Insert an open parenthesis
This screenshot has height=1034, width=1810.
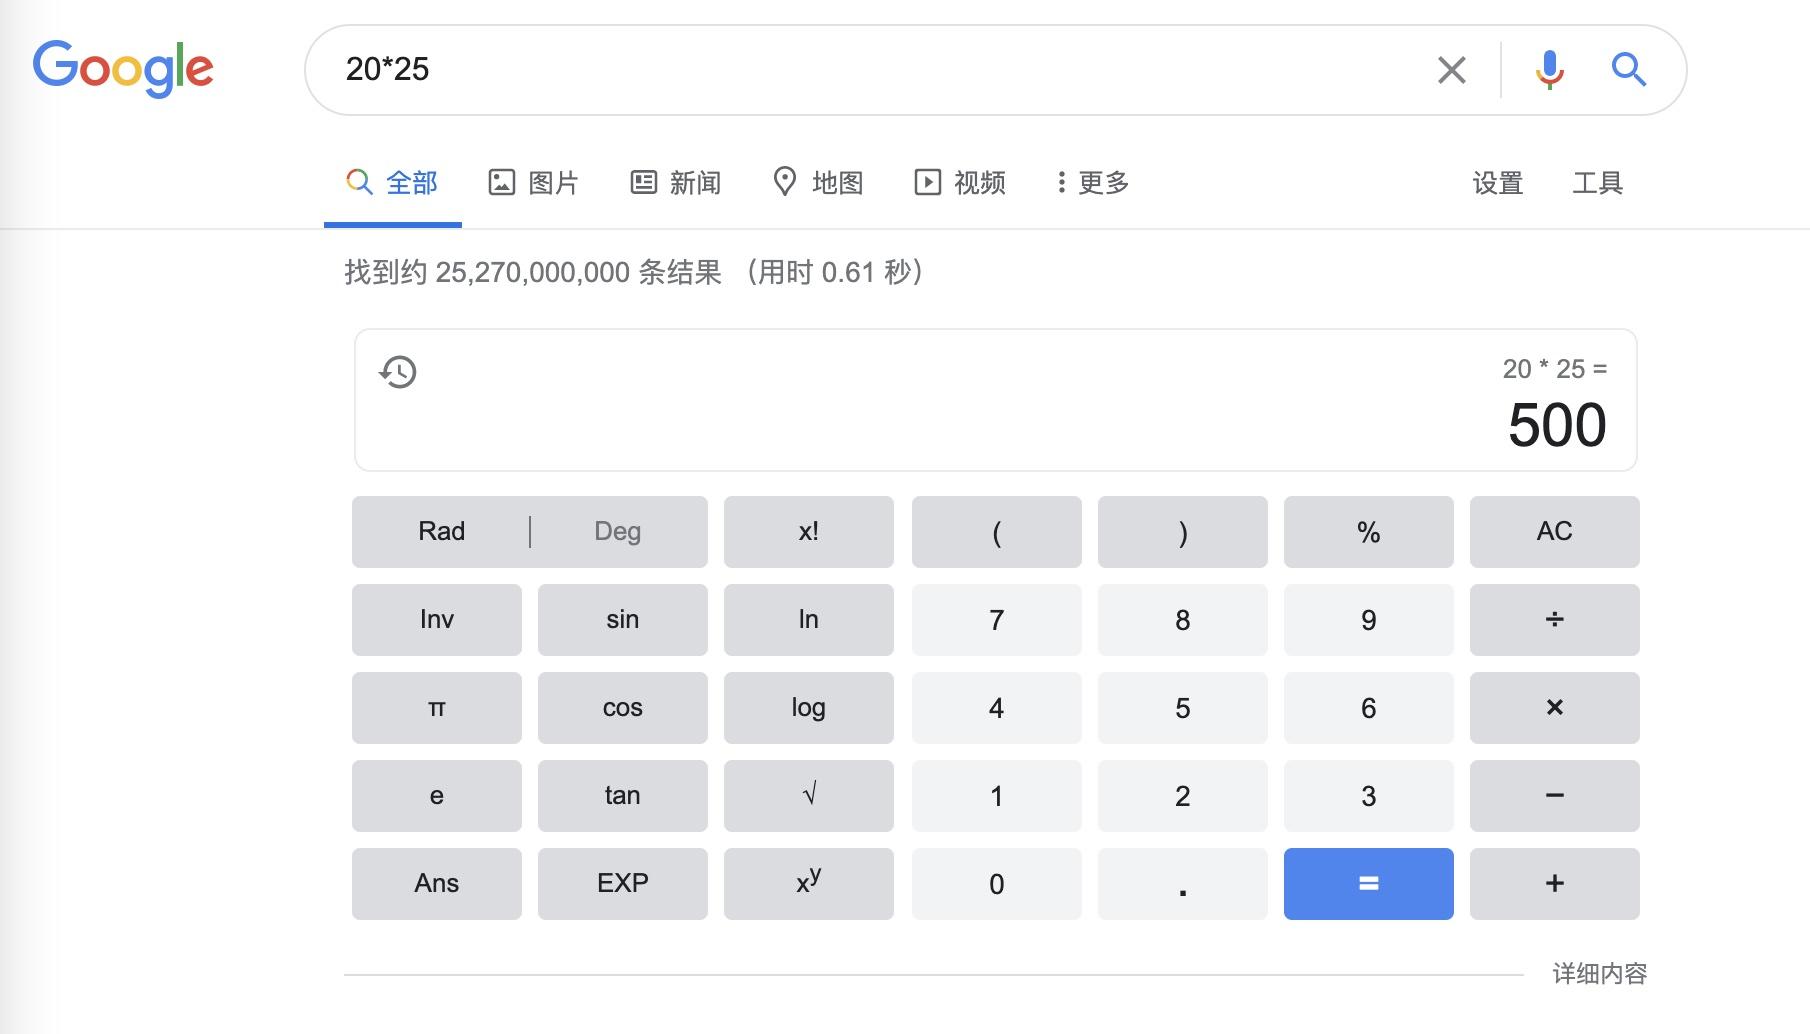click(x=997, y=532)
